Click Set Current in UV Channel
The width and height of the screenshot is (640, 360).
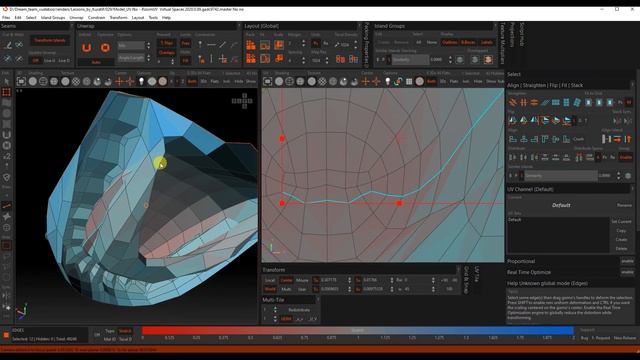(x=621, y=222)
